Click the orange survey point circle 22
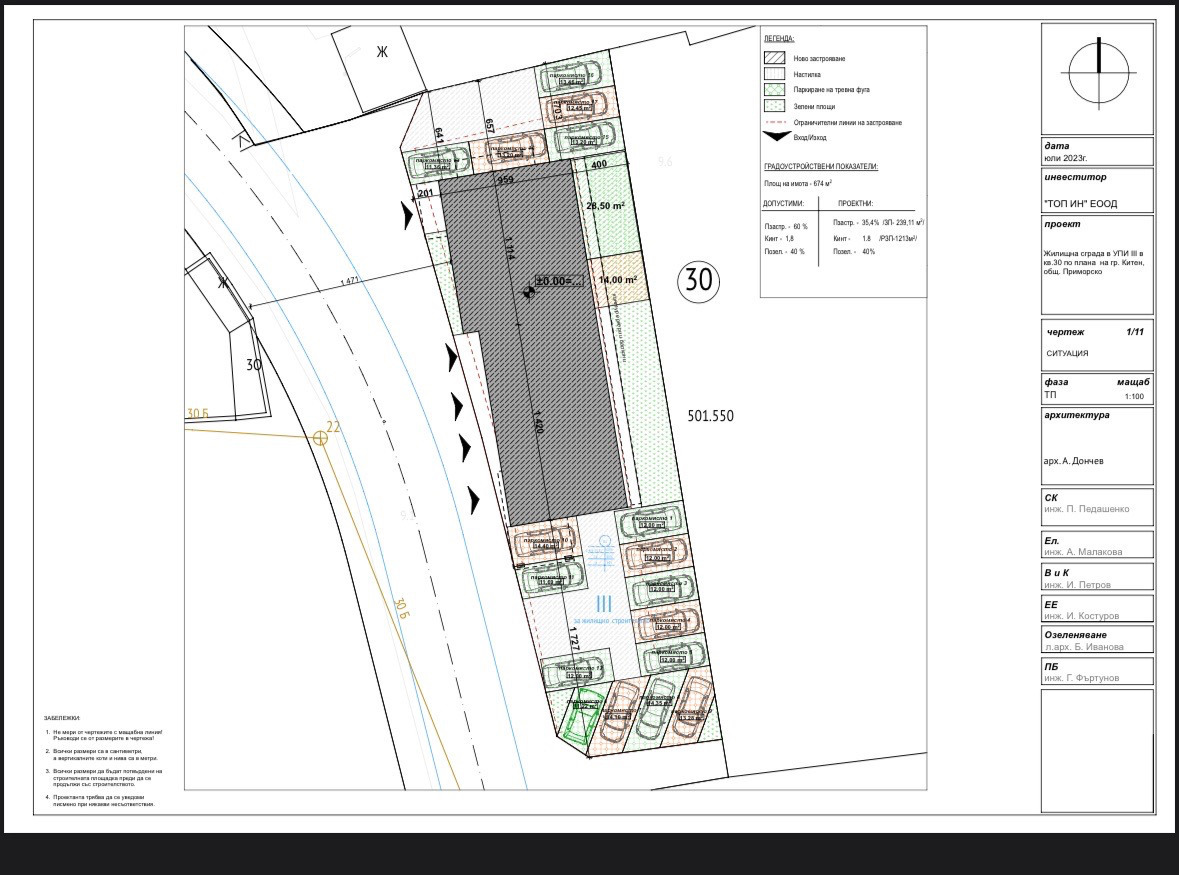This screenshot has height=875, width=1179. pyautogui.click(x=320, y=437)
